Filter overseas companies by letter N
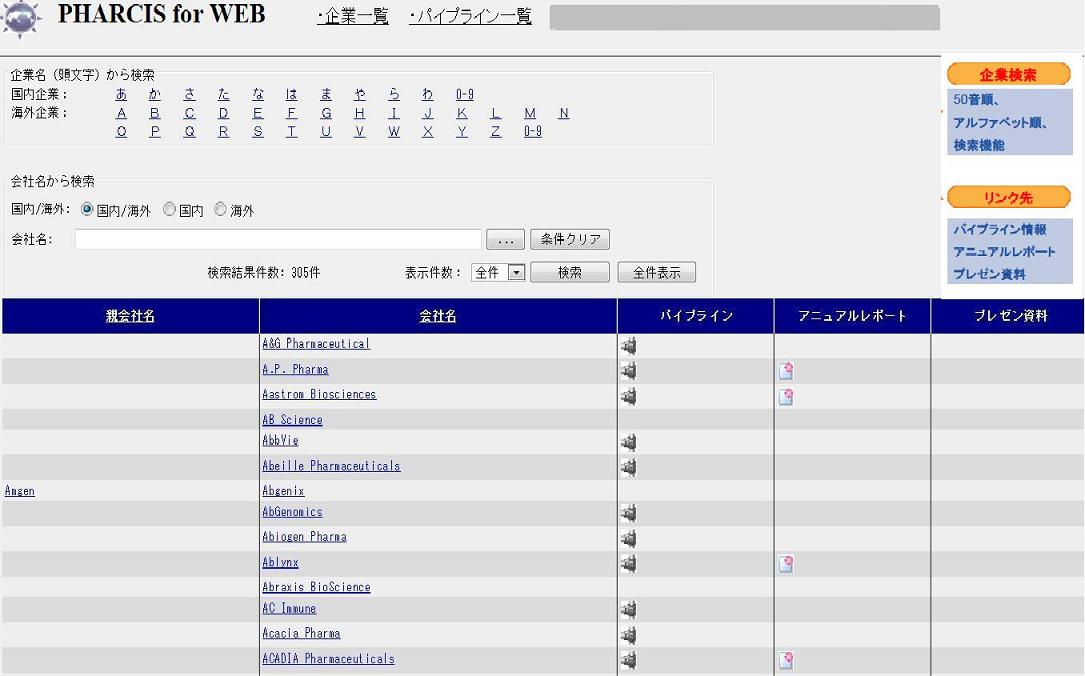The height and width of the screenshot is (676, 1085). (564, 113)
